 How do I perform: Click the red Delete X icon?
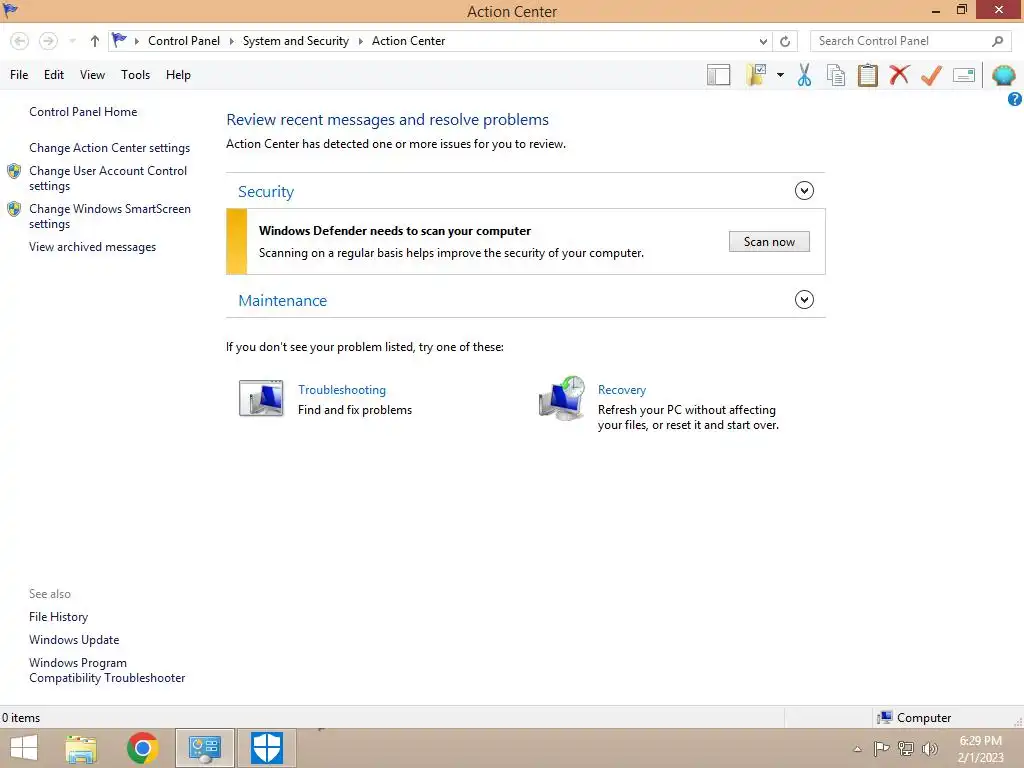point(899,74)
